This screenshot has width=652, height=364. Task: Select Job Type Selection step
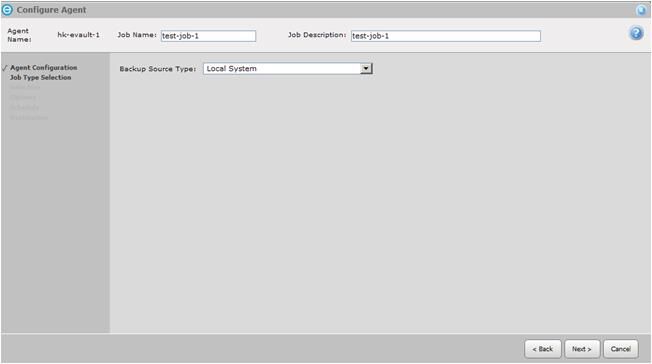click(41, 77)
